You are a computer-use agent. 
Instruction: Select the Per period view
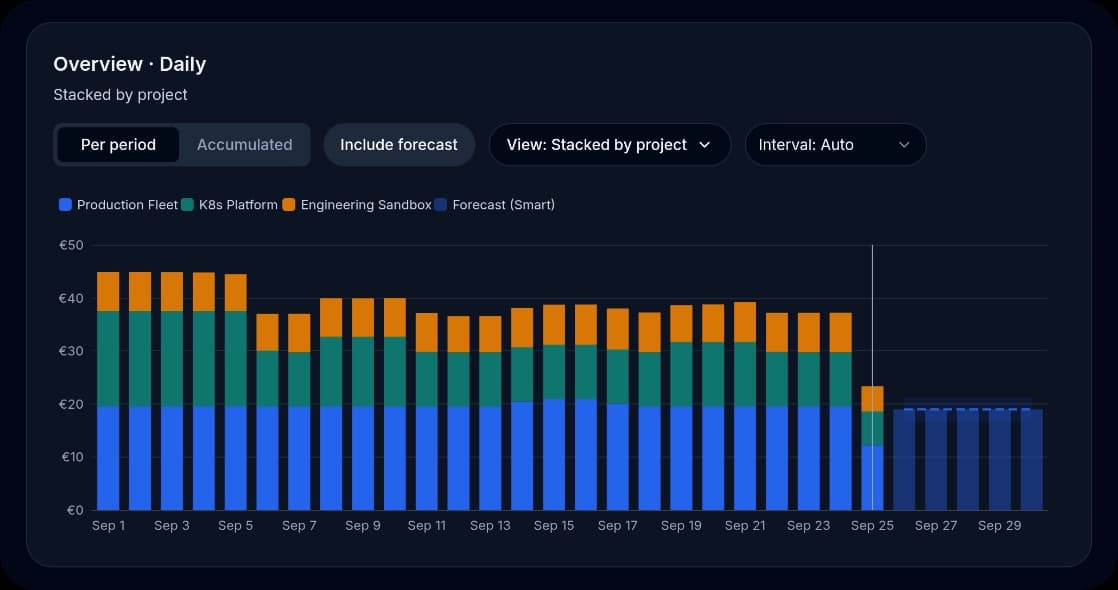click(118, 145)
